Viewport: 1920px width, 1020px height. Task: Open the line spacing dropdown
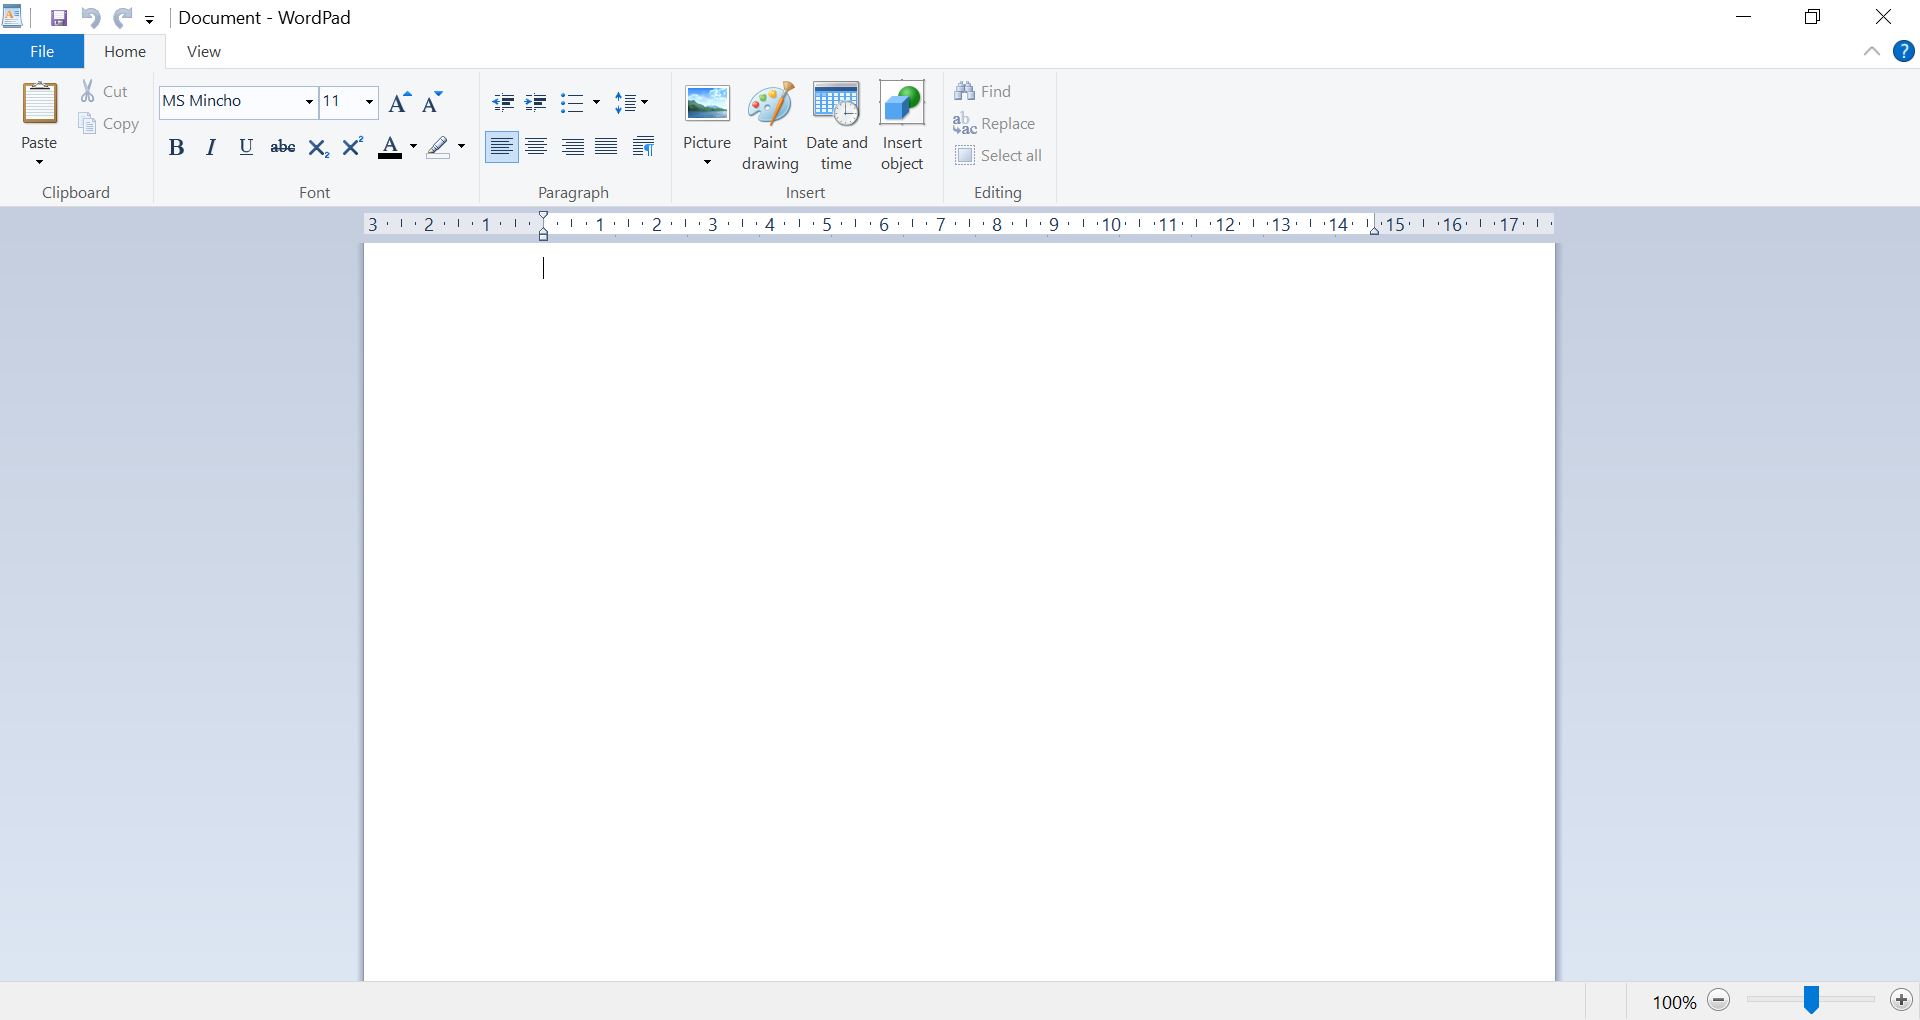click(x=644, y=102)
